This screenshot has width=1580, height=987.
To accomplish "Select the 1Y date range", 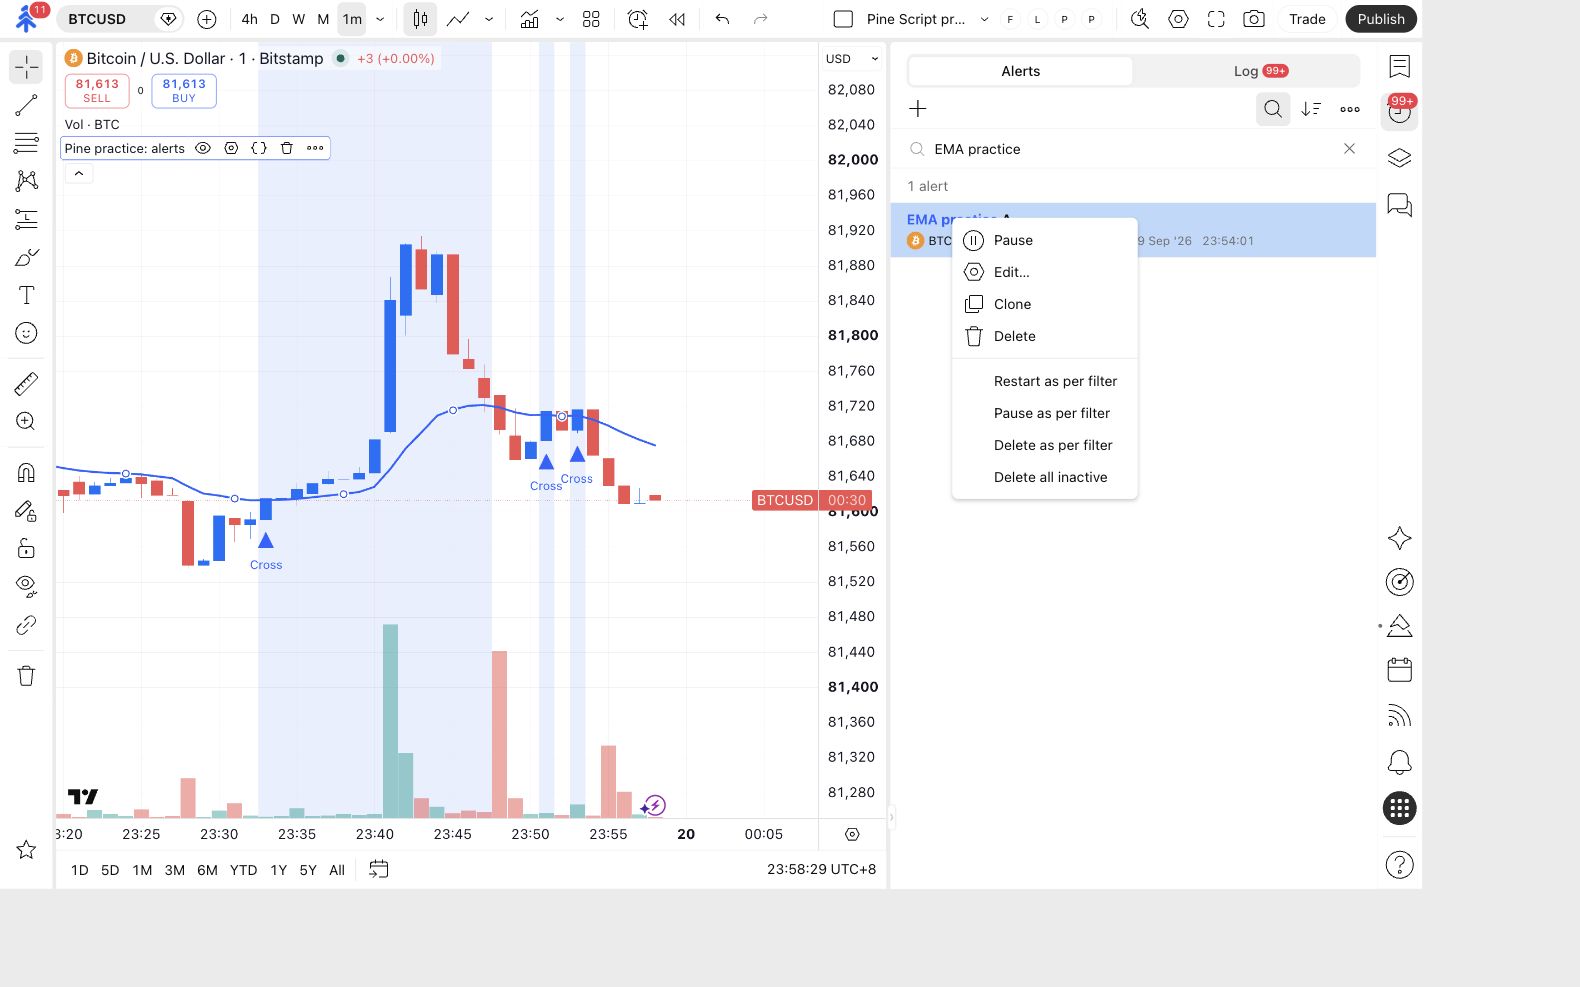I will pyautogui.click(x=279, y=870).
